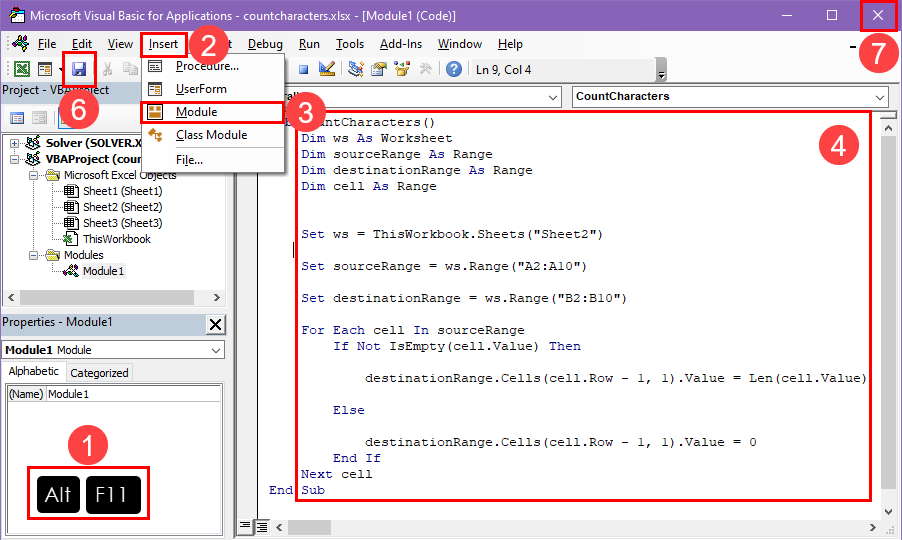This screenshot has height=540, width=902.
Task: Close the Properties - Module1 pane
Action: click(215, 324)
